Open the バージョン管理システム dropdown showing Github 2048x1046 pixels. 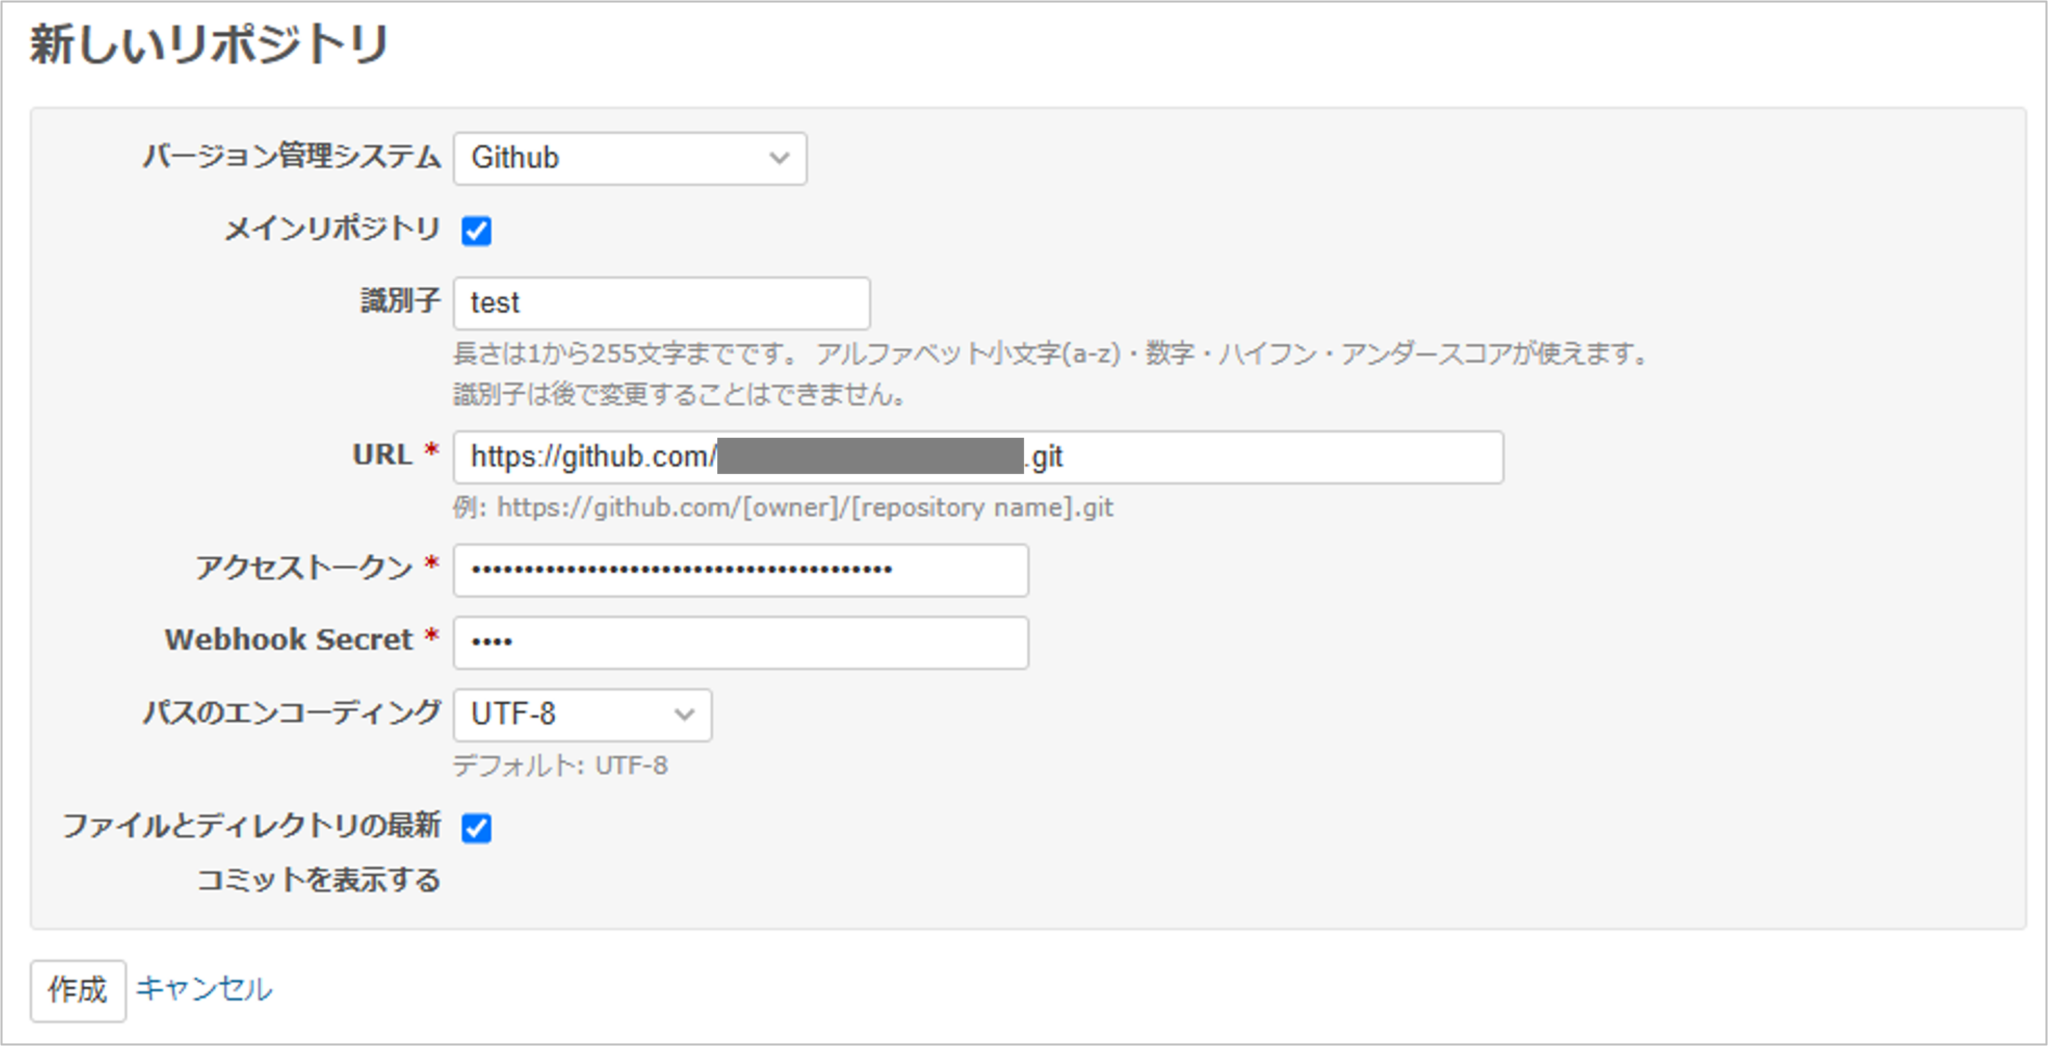628,157
